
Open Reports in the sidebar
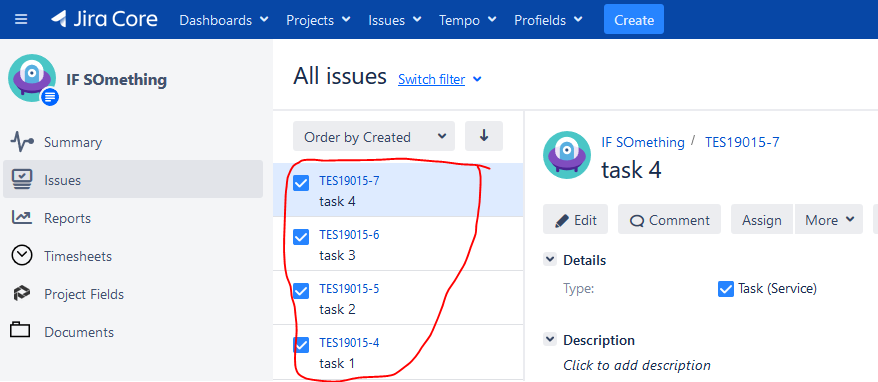pyautogui.click(x=133, y=218)
